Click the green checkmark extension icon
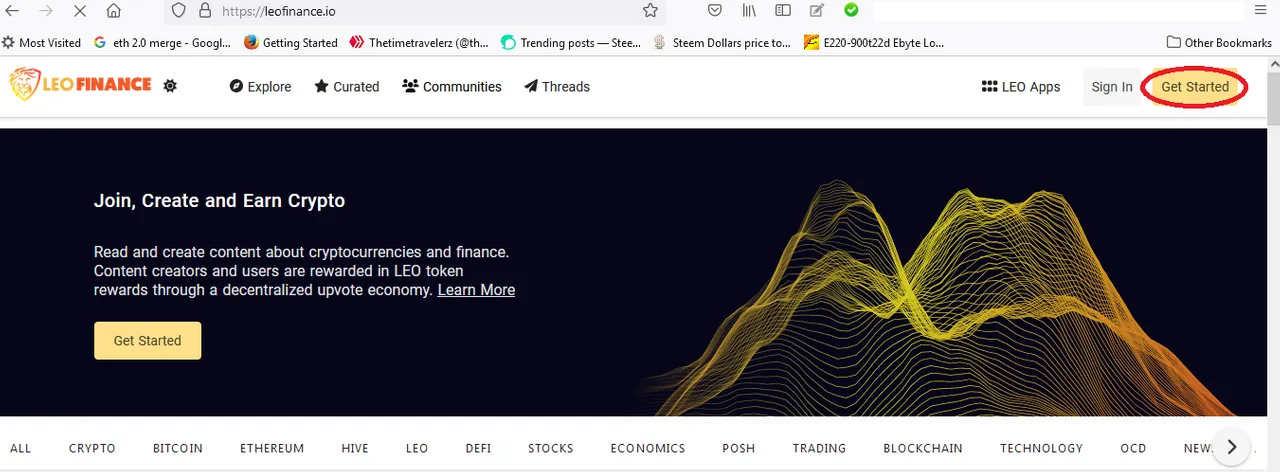The image size is (1280, 472). click(x=851, y=11)
